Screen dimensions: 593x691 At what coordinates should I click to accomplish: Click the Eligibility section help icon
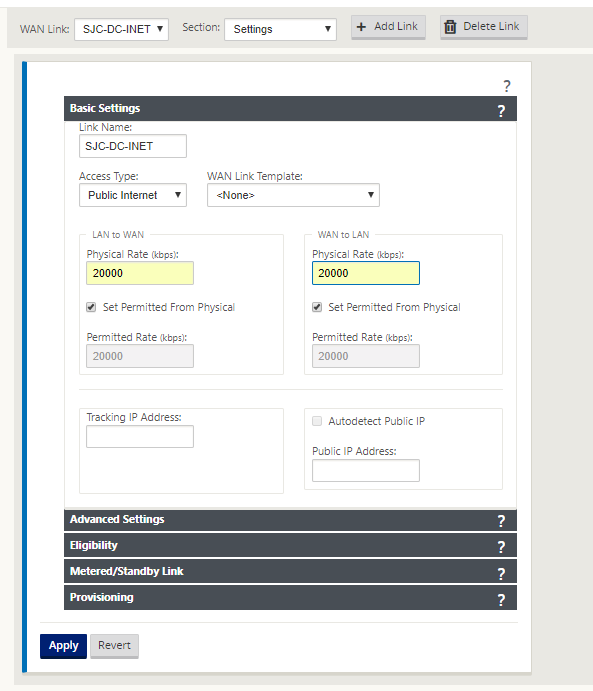[x=501, y=547]
